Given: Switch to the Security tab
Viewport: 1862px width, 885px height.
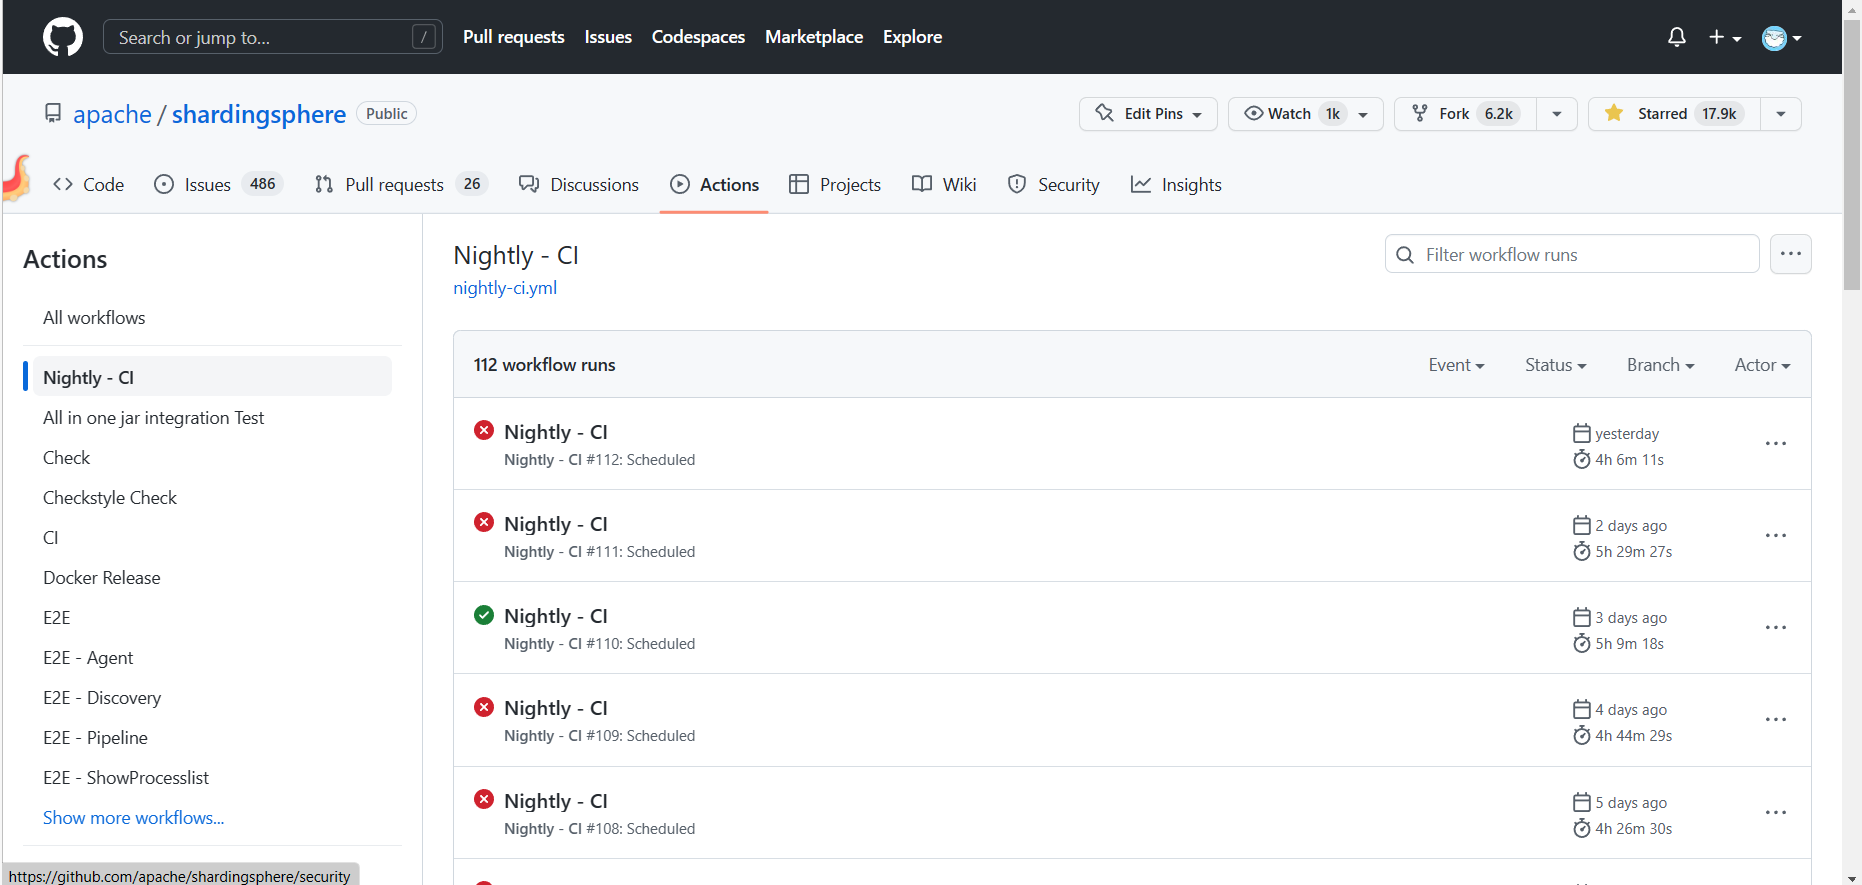Looking at the screenshot, I should [1054, 185].
